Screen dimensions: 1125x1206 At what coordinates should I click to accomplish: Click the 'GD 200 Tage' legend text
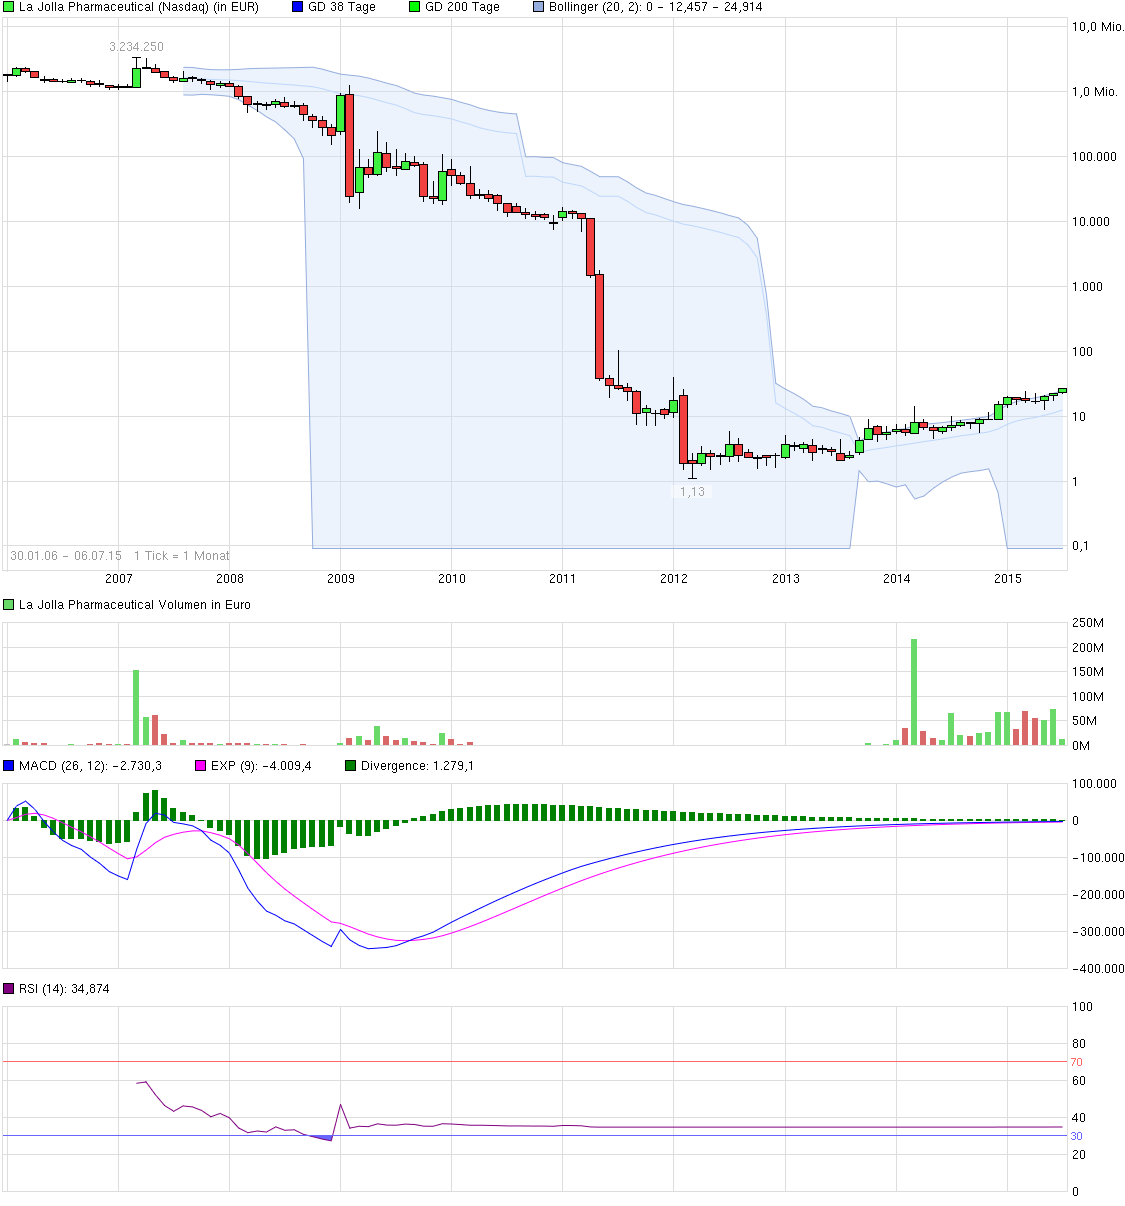(462, 7)
